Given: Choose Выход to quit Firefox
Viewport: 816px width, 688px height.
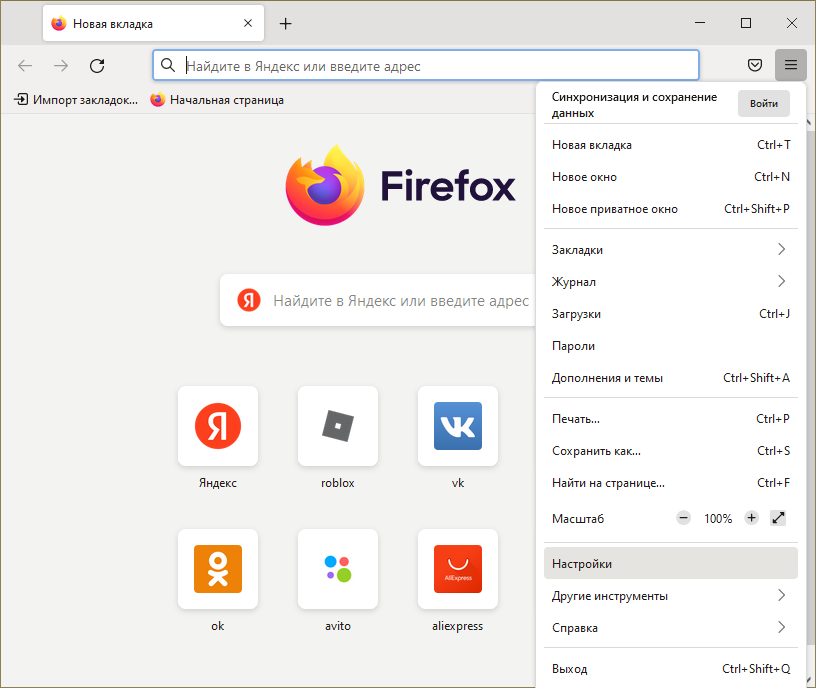Looking at the screenshot, I should coord(671,669).
